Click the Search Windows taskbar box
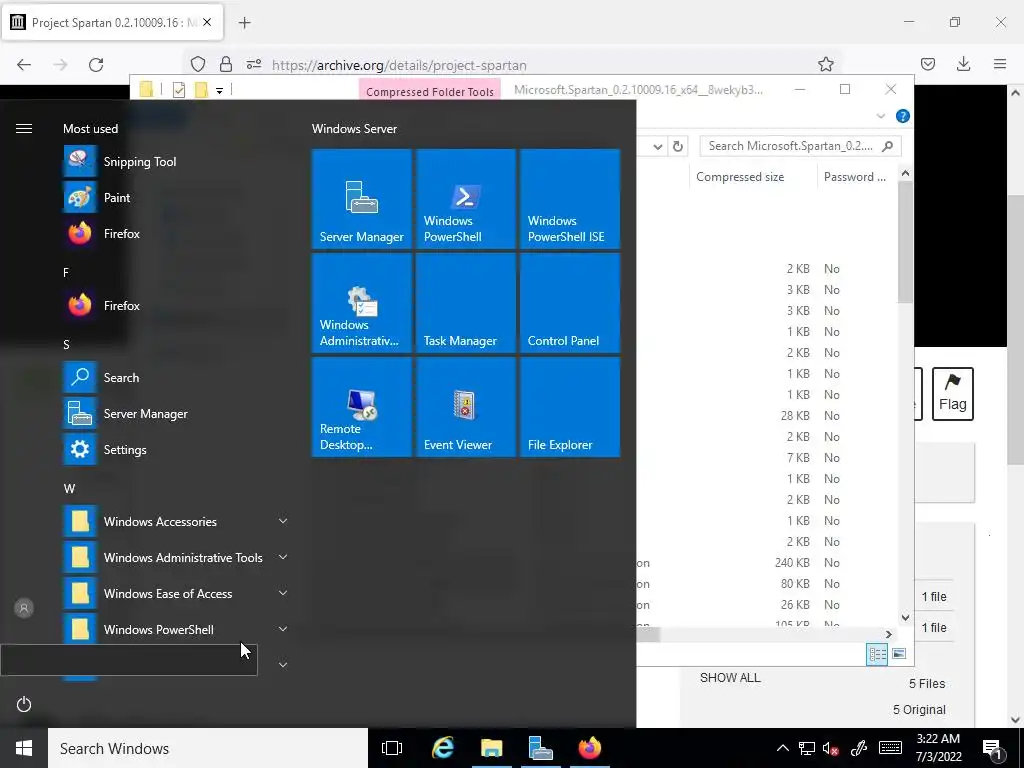 click(x=208, y=748)
